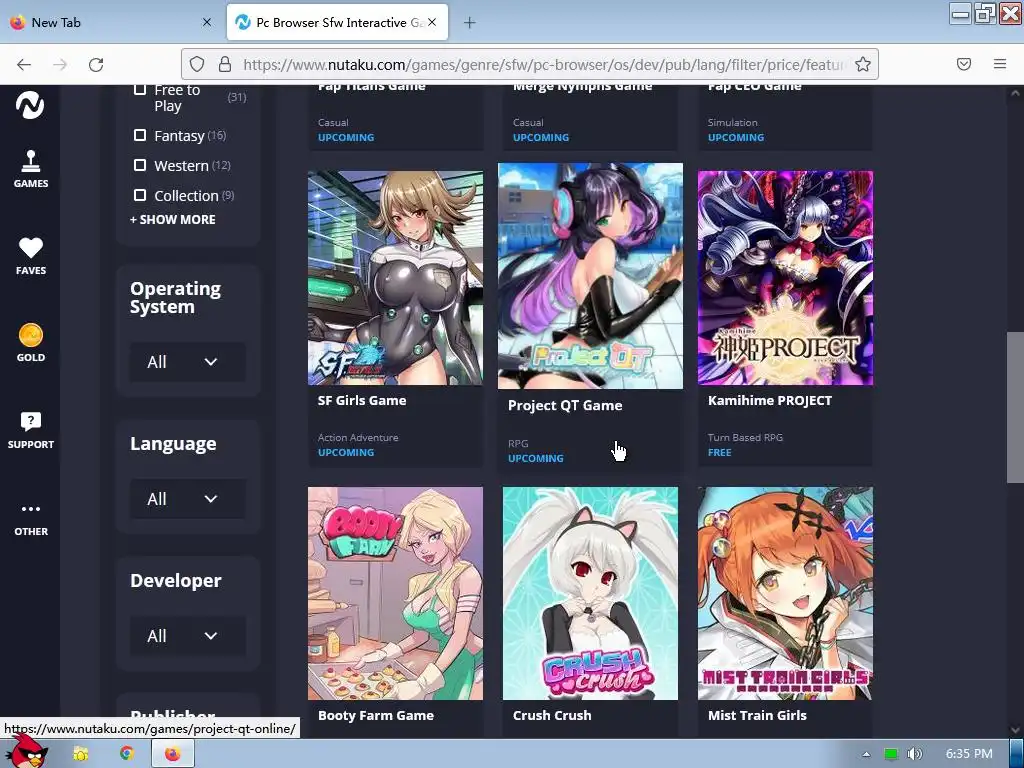Click the Language filter heading
The image size is (1024, 768).
pyautogui.click(x=173, y=443)
